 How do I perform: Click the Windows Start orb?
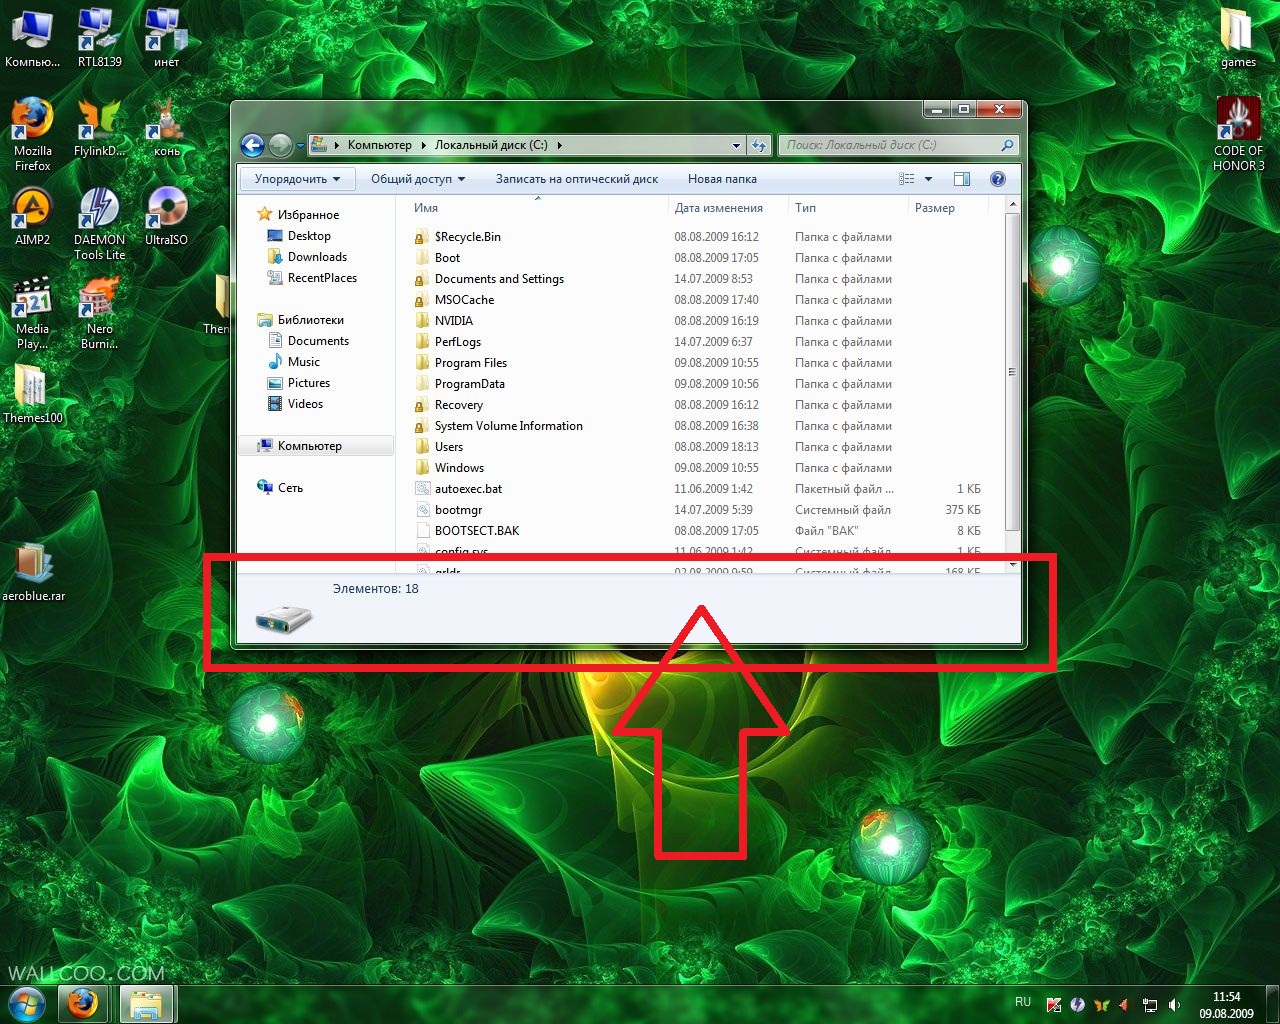(27, 1003)
